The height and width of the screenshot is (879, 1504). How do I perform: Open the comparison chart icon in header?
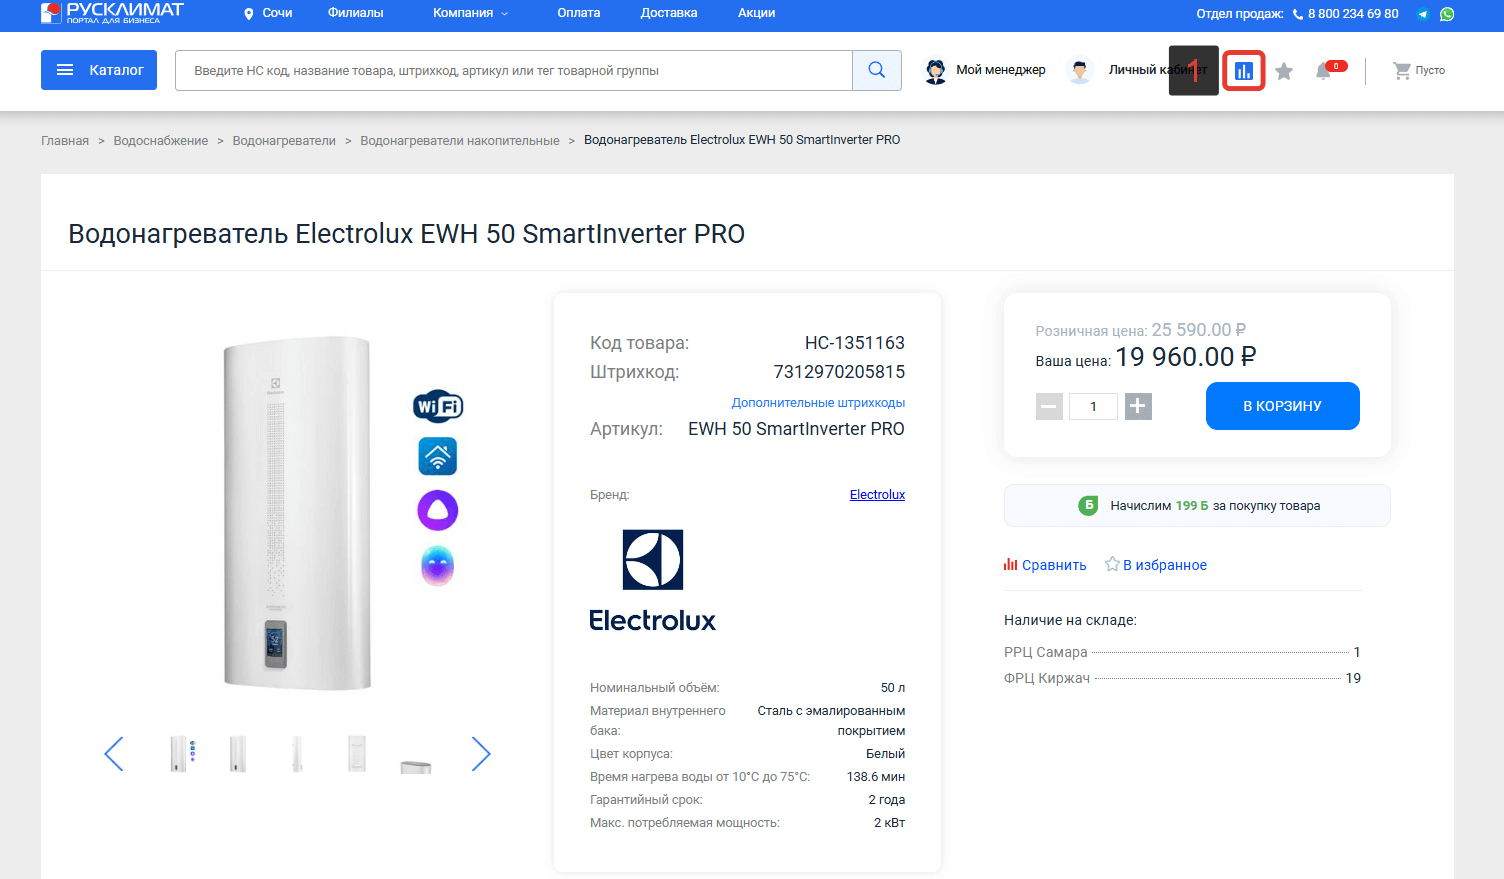point(1244,71)
